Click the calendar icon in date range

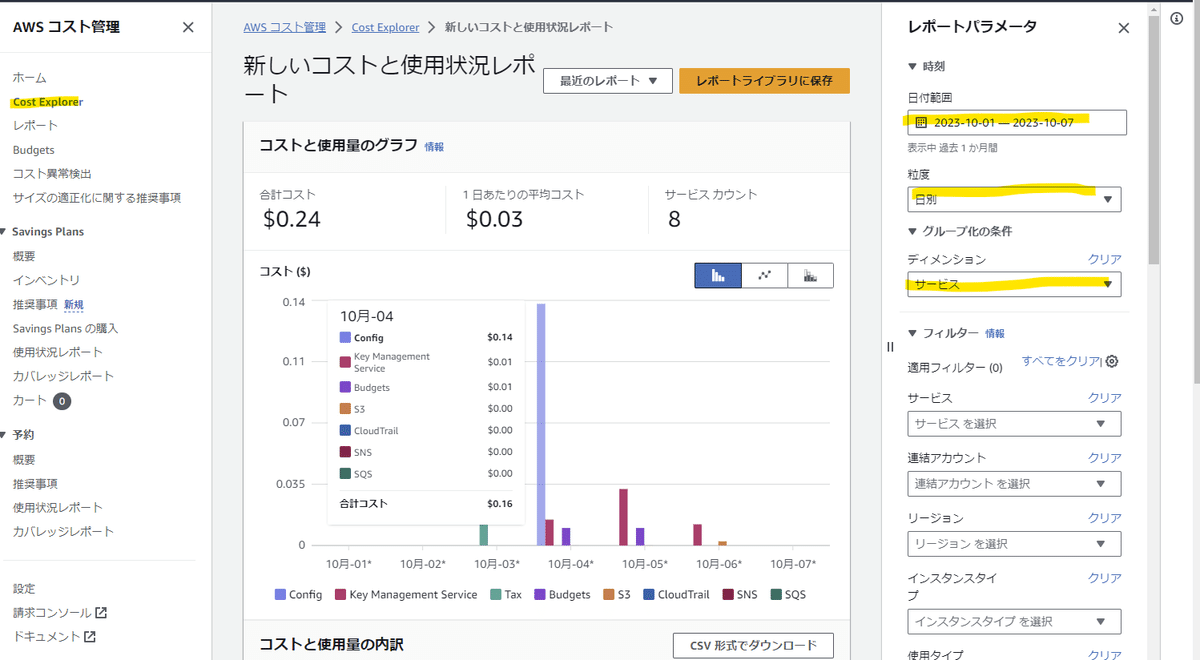click(x=921, y=122)
